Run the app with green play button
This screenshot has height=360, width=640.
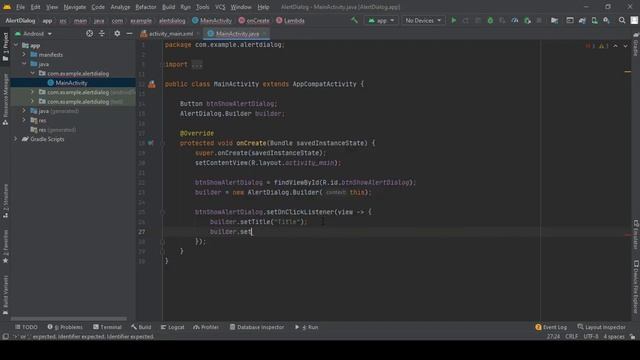point(453,20)
